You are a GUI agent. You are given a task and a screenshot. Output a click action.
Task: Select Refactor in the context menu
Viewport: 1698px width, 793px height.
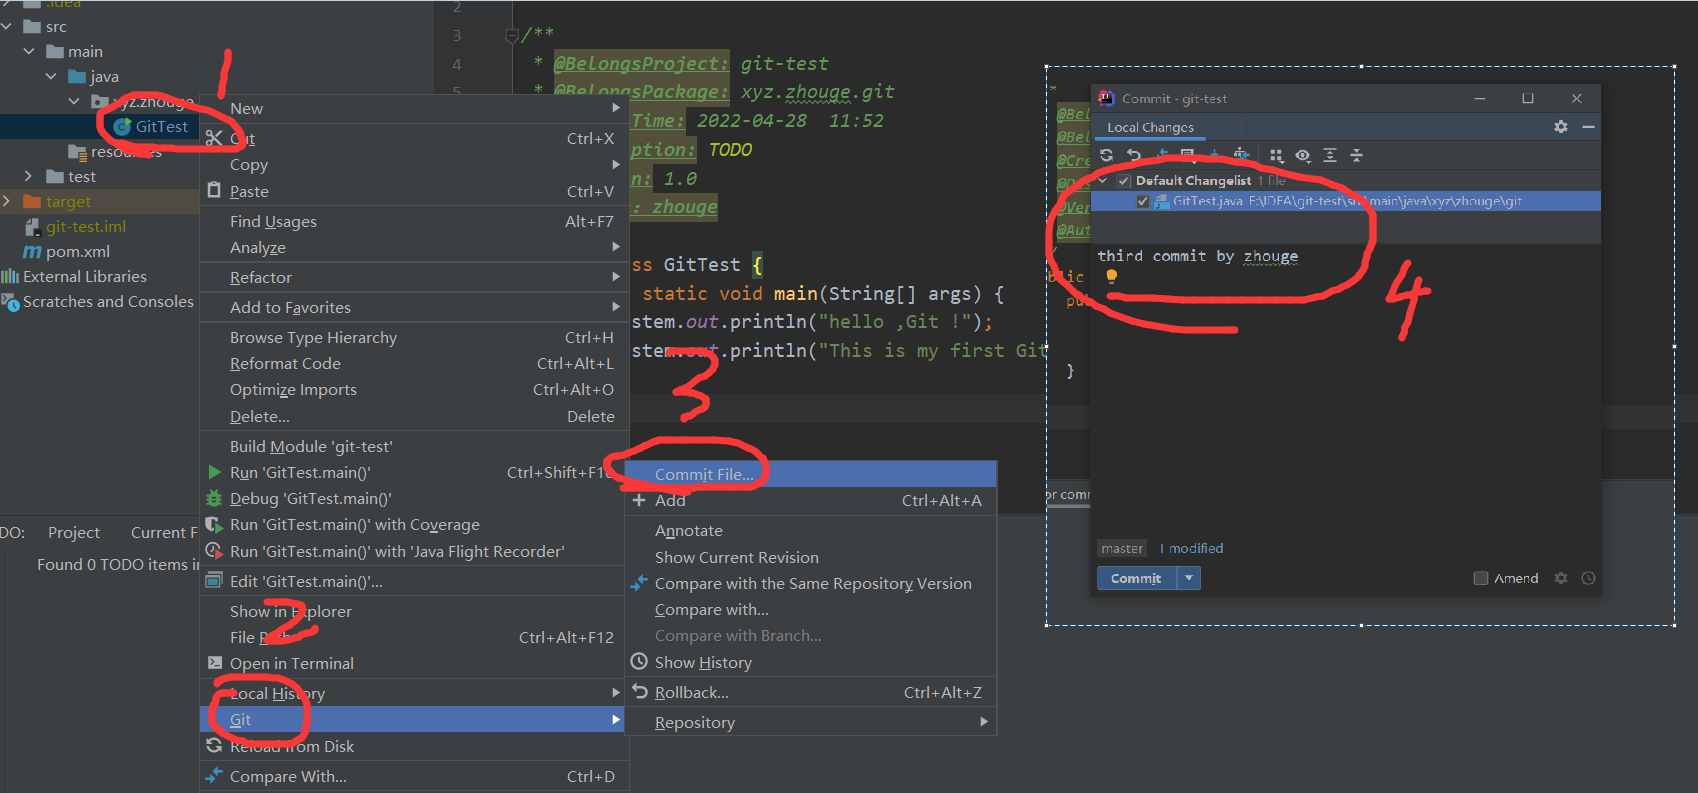coord(414,278)
